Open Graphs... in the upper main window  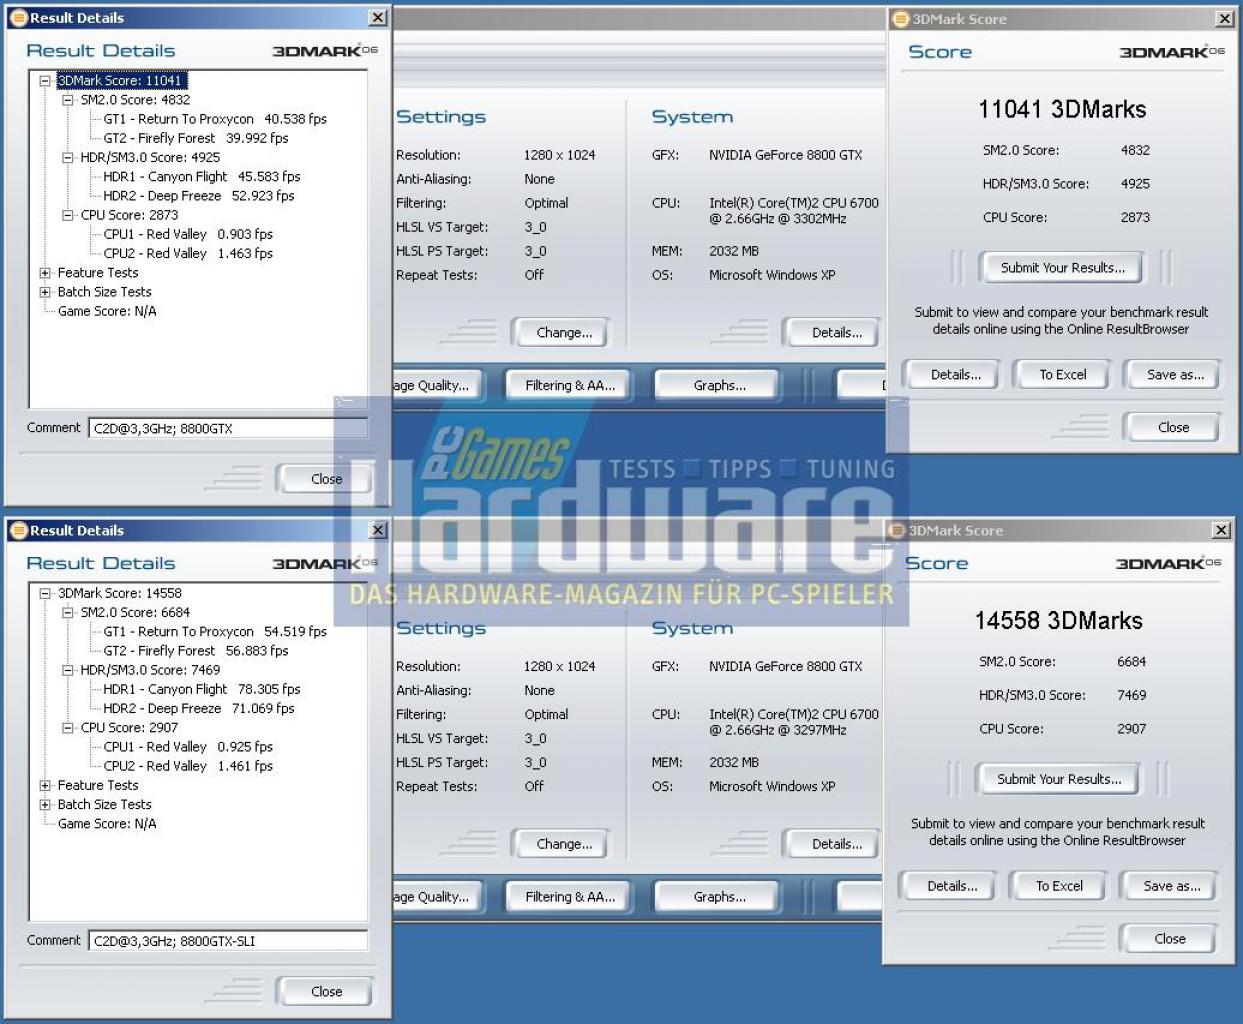719,386
